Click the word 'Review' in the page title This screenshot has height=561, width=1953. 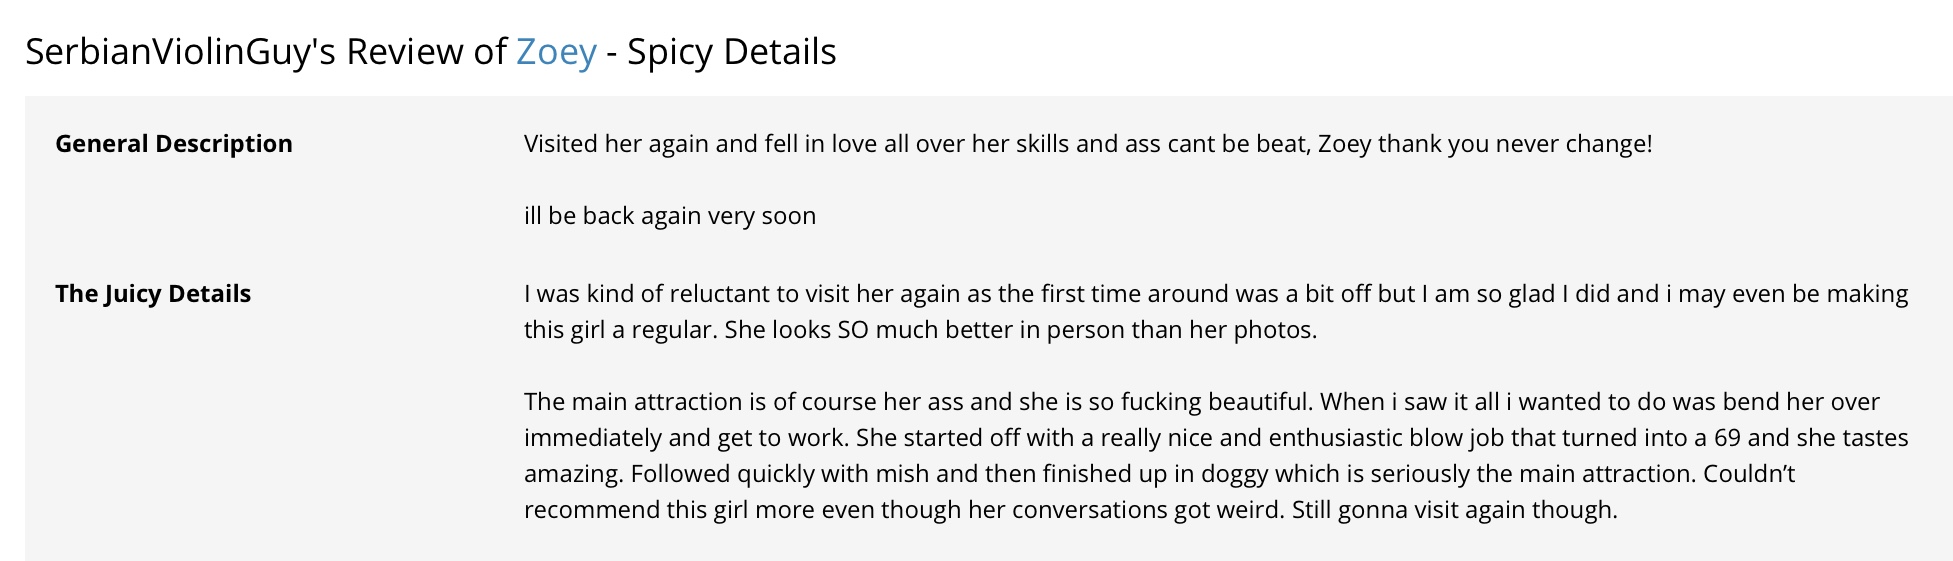pos(405,52)
